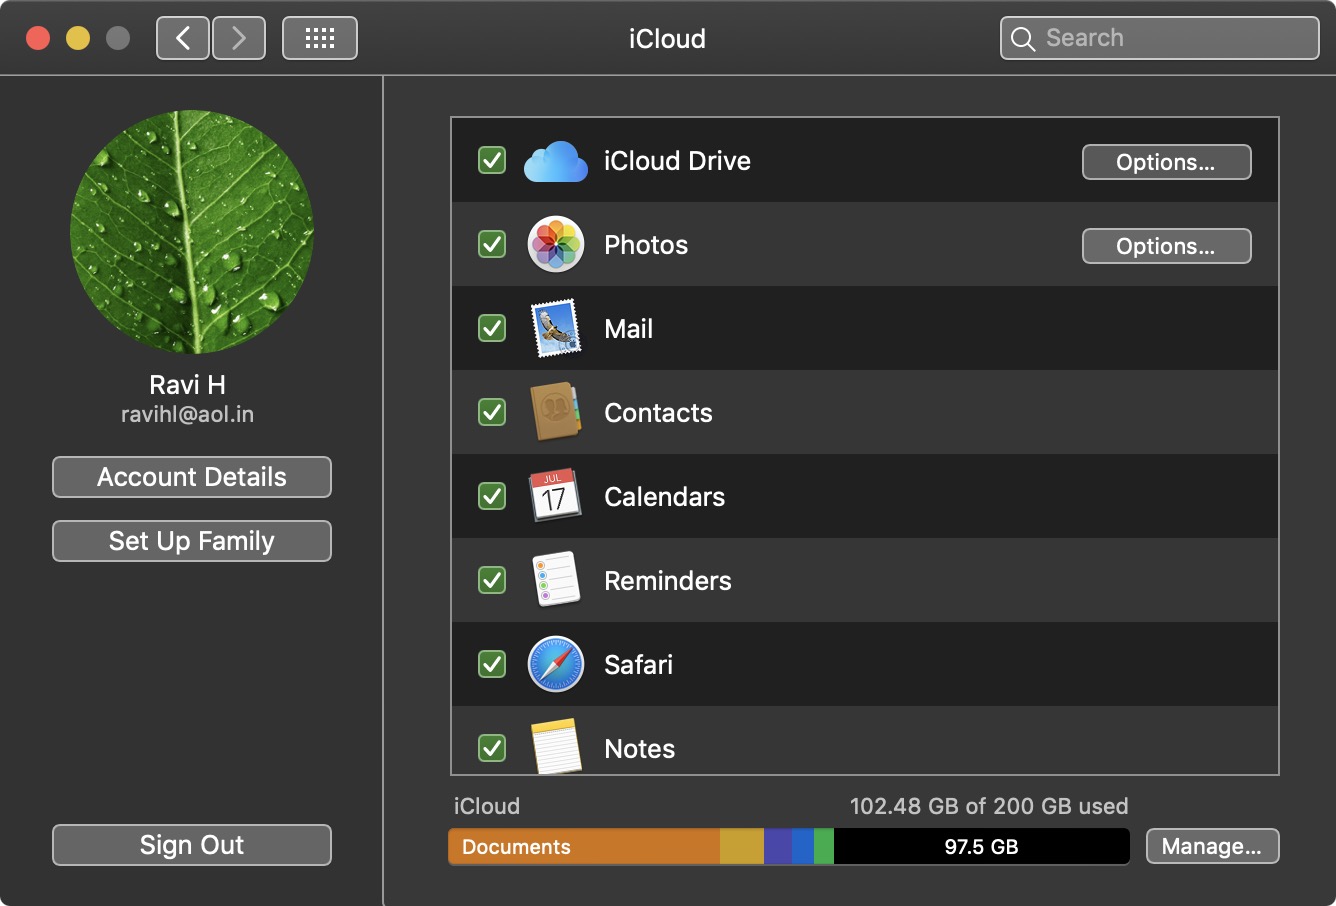Click the Calendars label
Image resolution: width=1336 pixels, height=906 pixels.
click(x=665, y=497)
